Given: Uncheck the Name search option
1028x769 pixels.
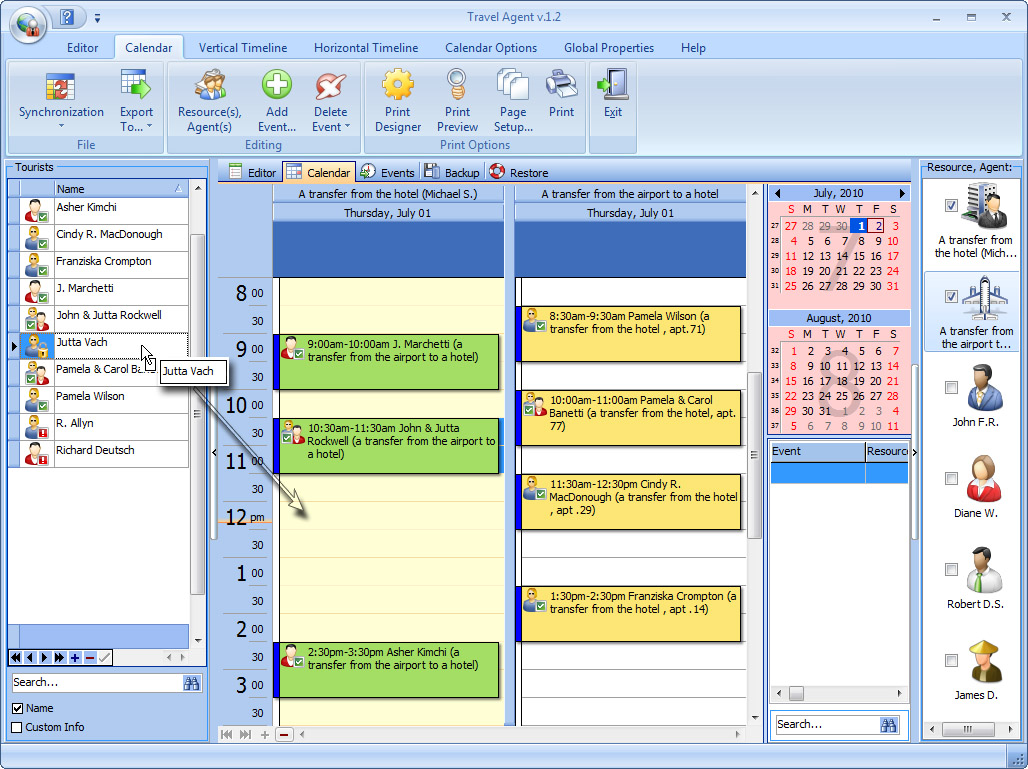Looking at the screenshot, I should tap(17, 709).
